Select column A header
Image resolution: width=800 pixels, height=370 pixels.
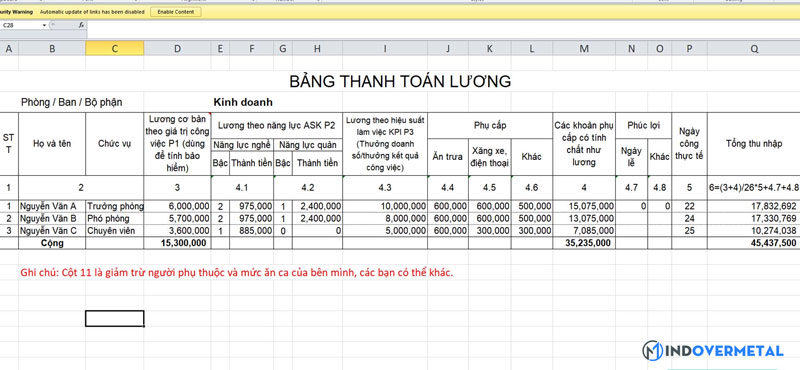(9, 48)
